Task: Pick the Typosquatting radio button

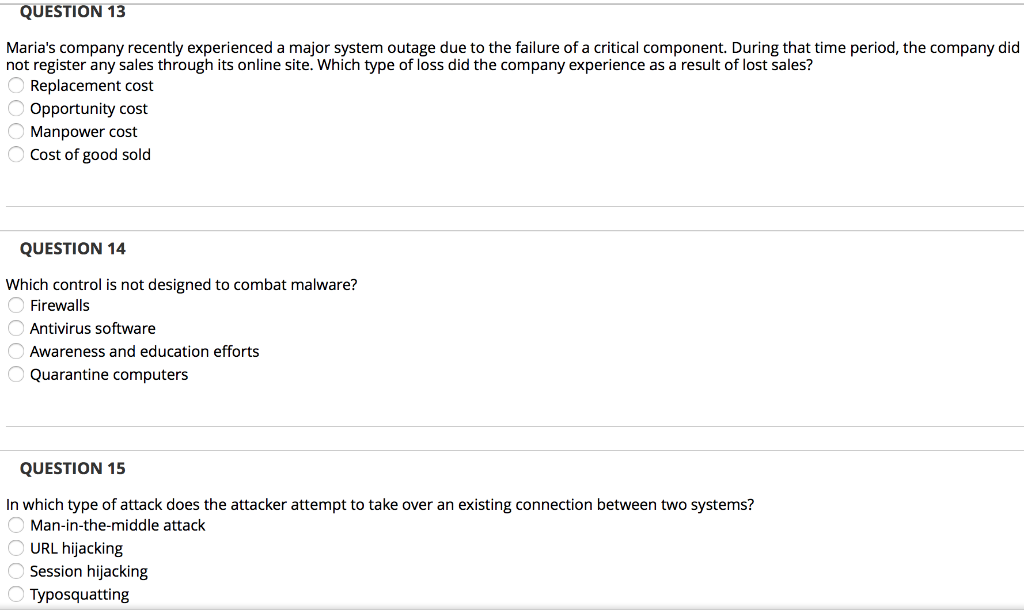Action: pyautogui.click(x=16, y=594)
